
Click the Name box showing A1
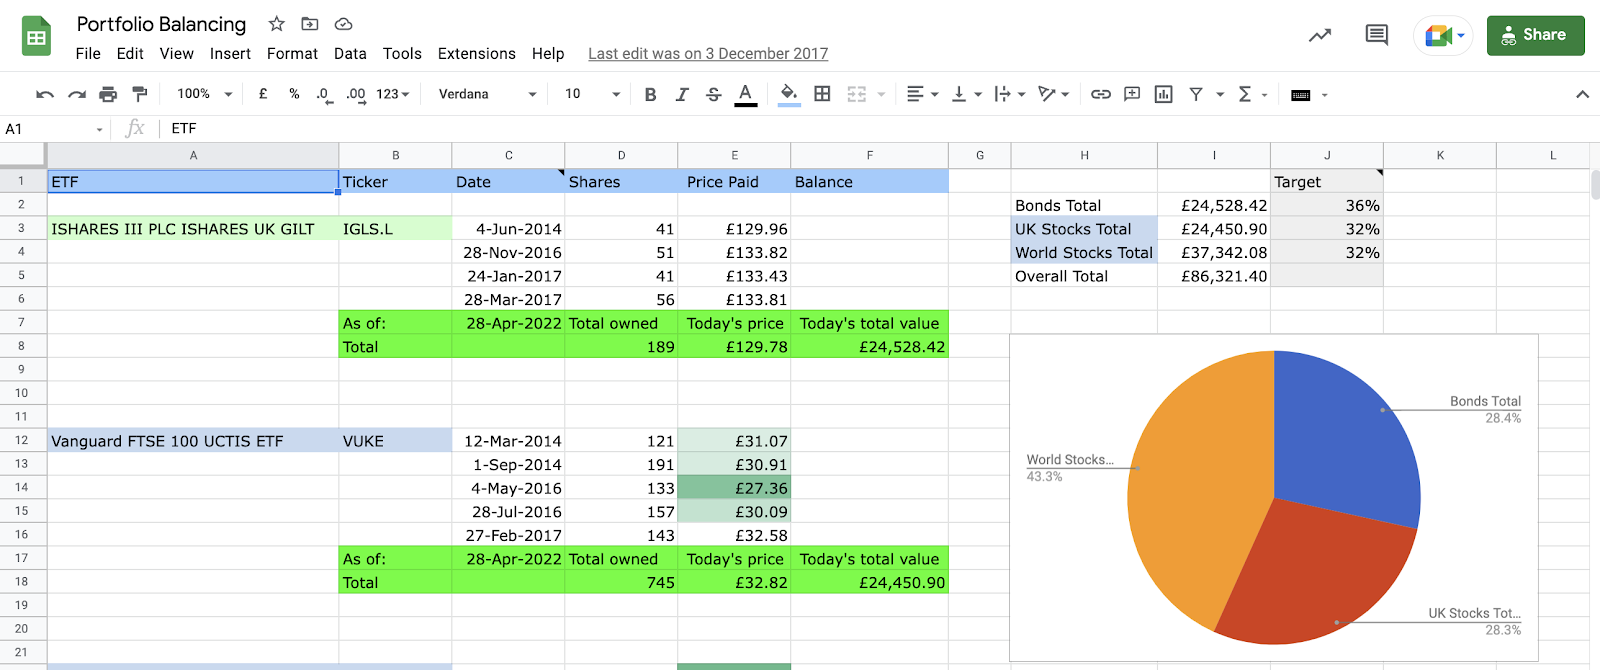pyautogui.click(x=54, y=128)
